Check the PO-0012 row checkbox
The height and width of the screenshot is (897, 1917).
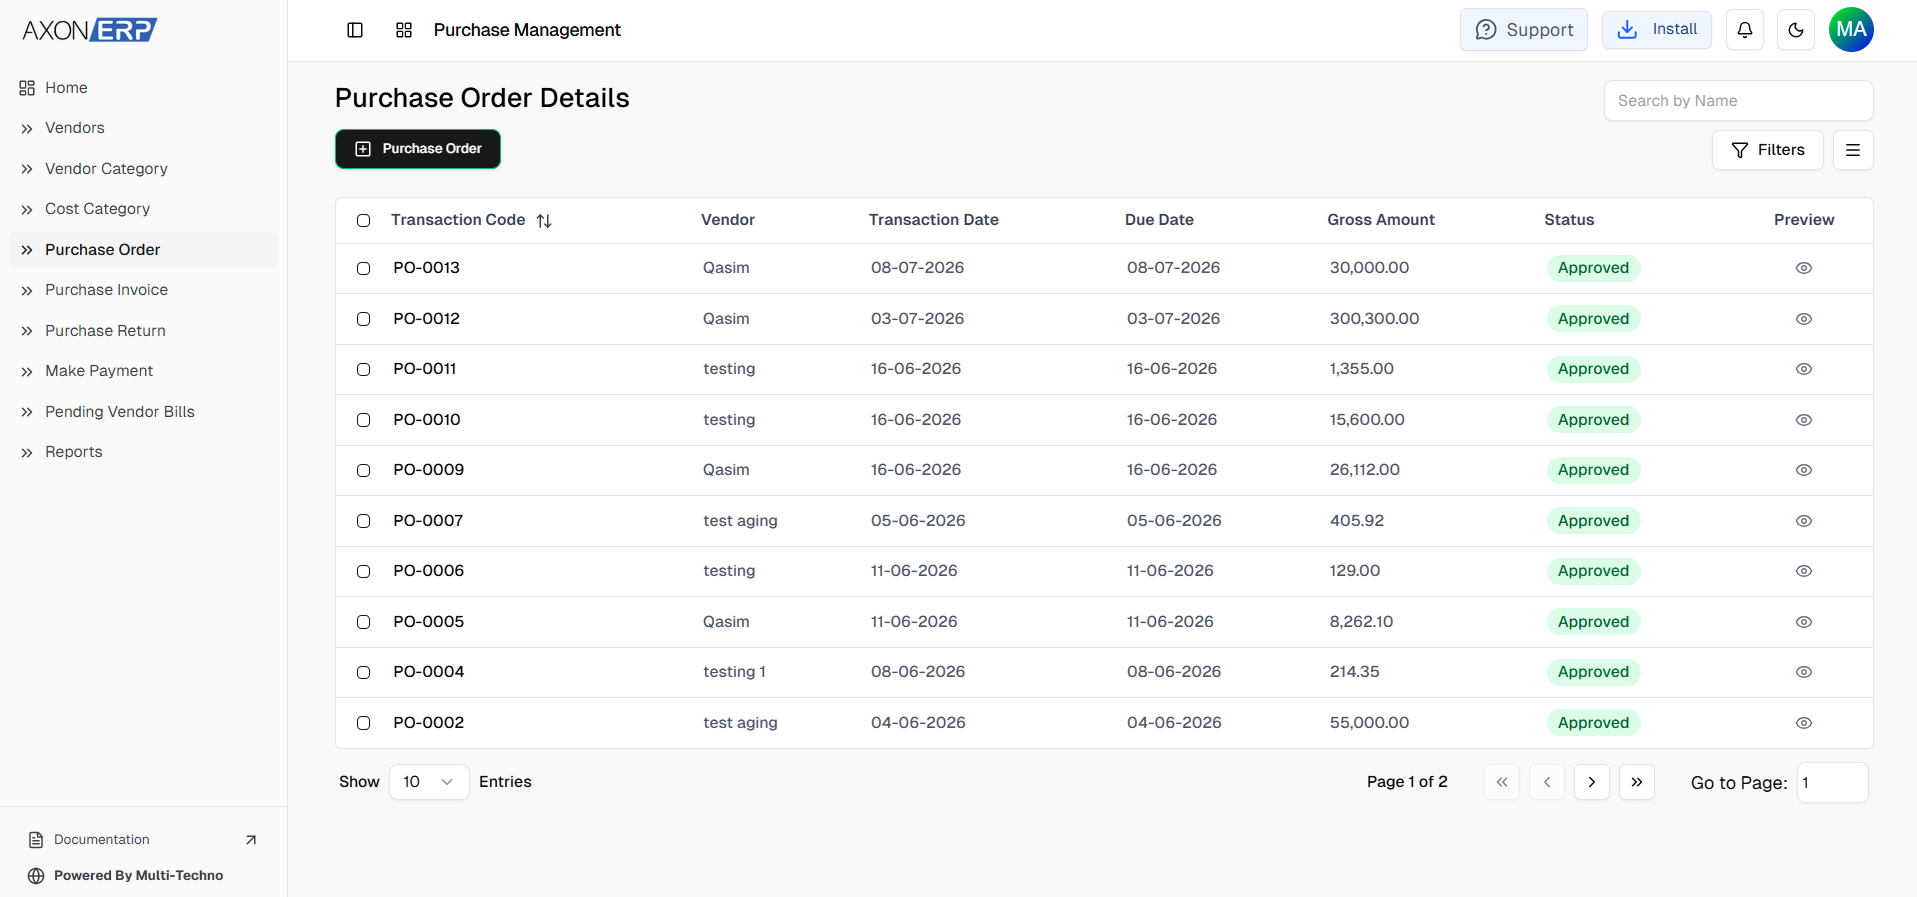point(363,319)
